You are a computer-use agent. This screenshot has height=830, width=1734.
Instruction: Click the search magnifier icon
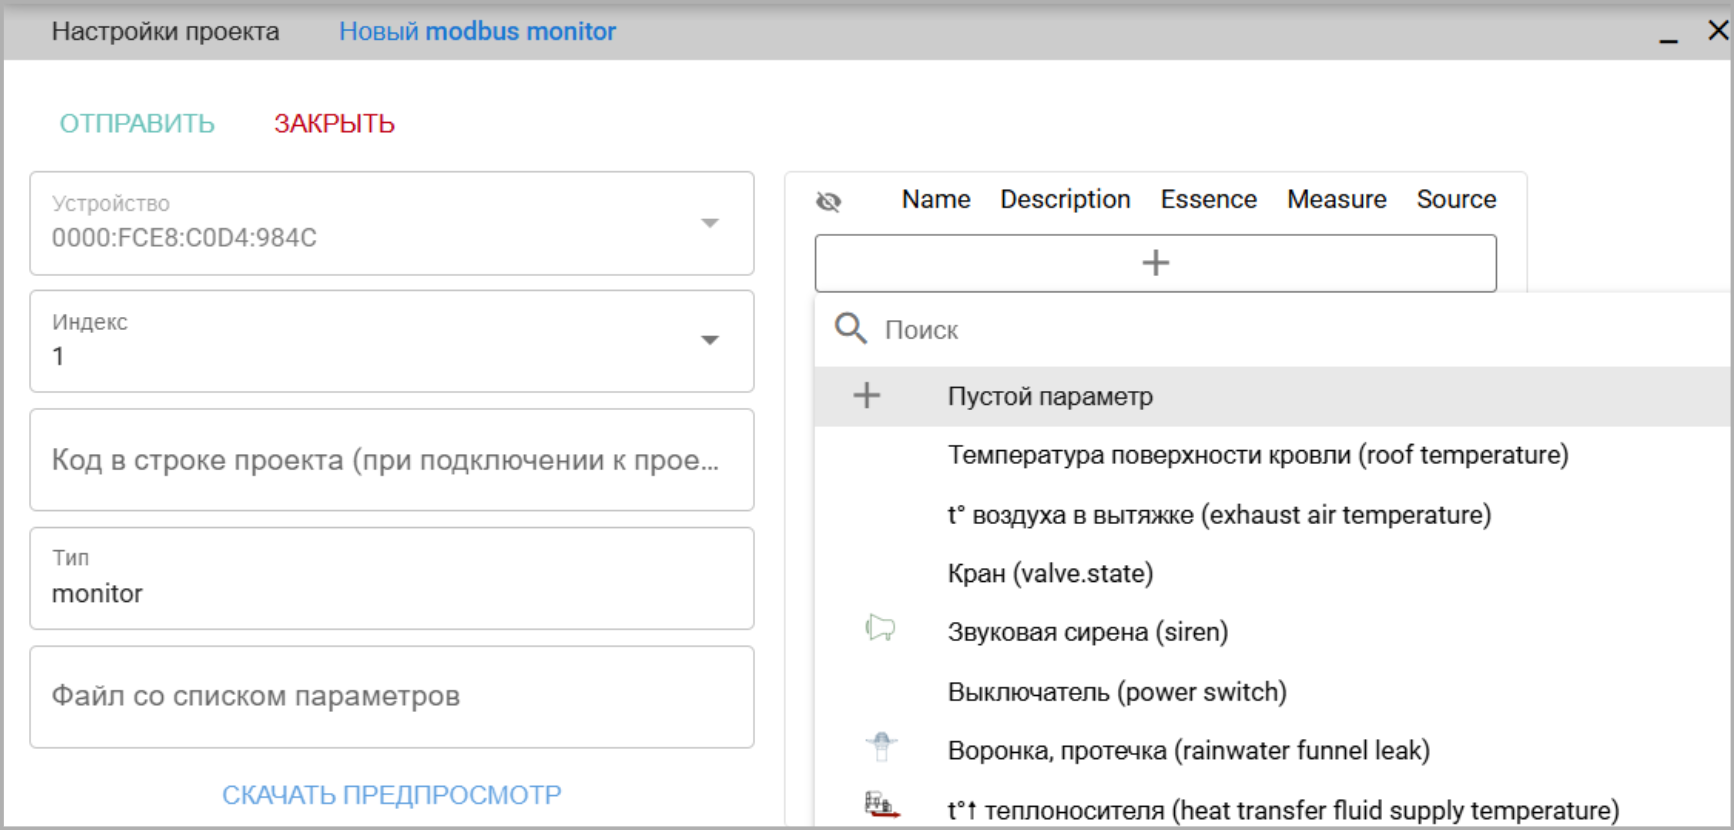[850, 328]
